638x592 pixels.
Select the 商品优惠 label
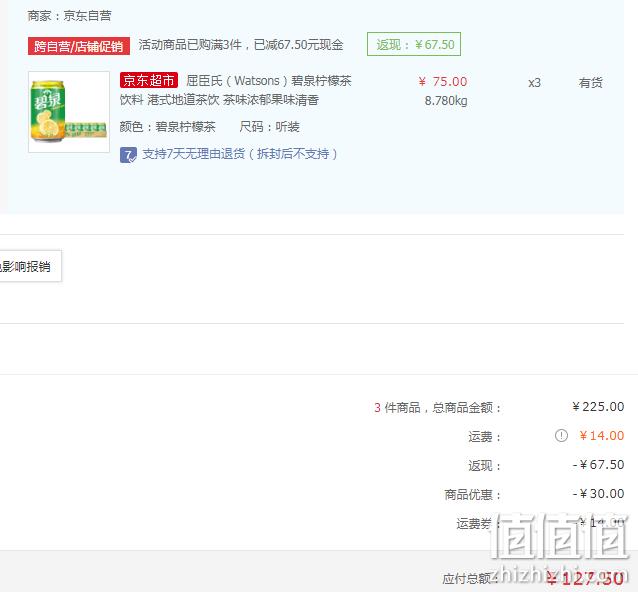pos(472,494)
